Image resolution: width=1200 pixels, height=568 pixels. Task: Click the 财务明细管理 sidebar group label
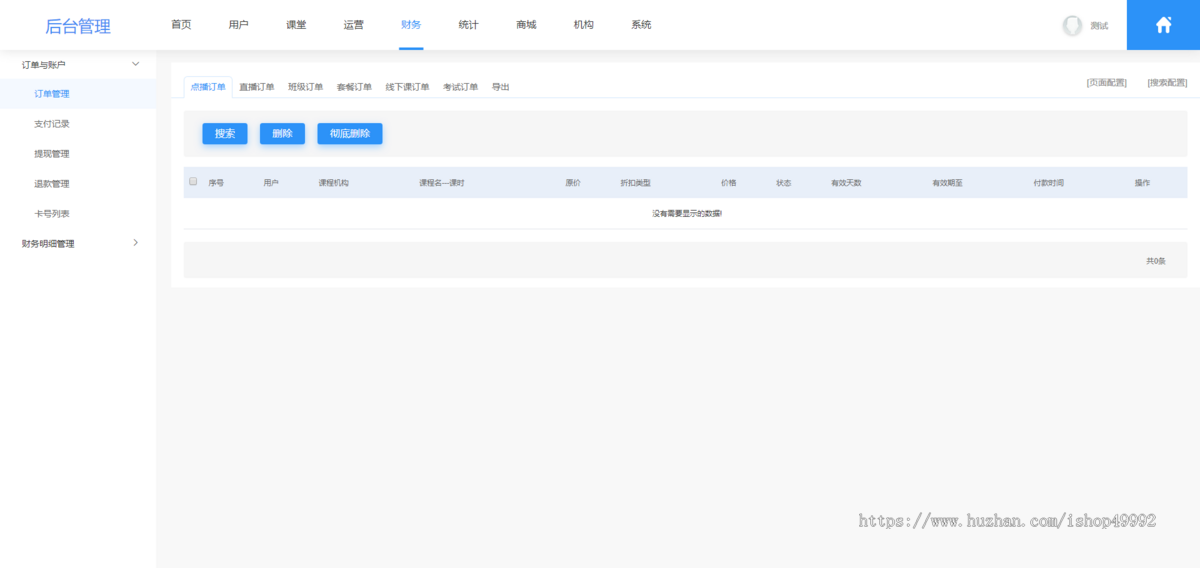click(48, 244)
